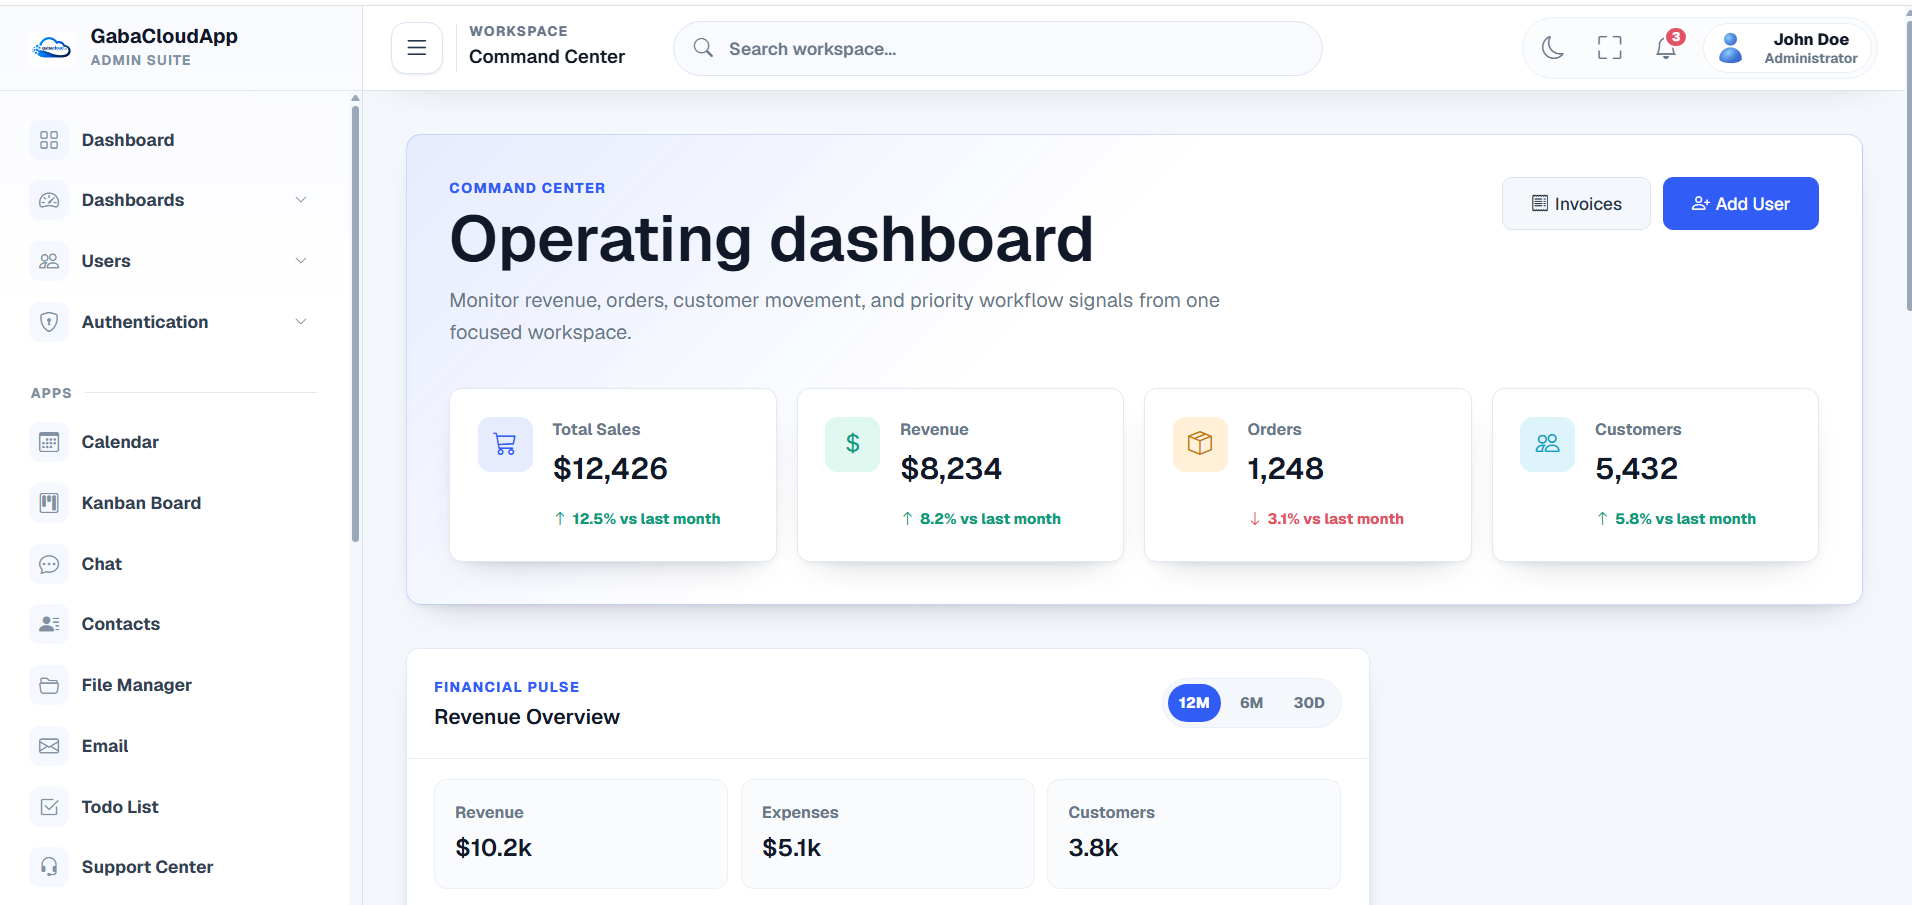Open the Kanban Board menu item
The image size is (1912, 905).
(x=174, y=503)
